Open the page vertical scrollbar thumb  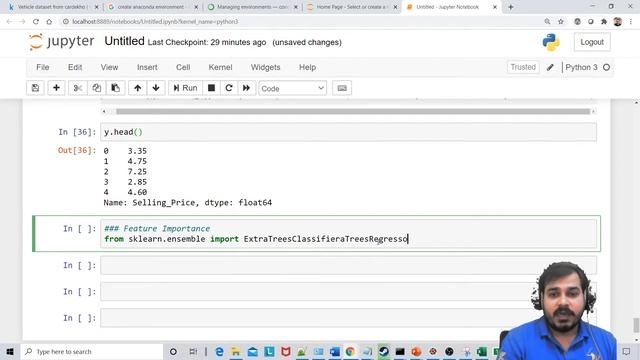pyautogui.click(x=636, y=325)
